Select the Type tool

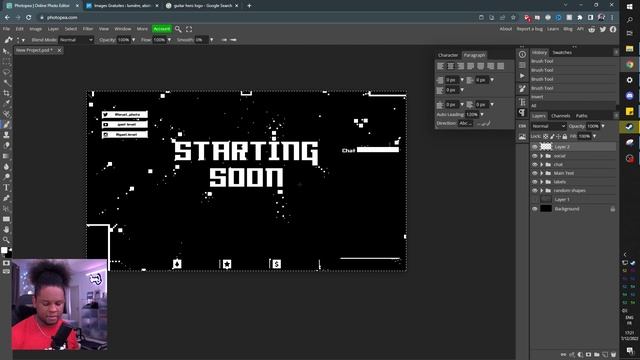click(x=6, y=188)
